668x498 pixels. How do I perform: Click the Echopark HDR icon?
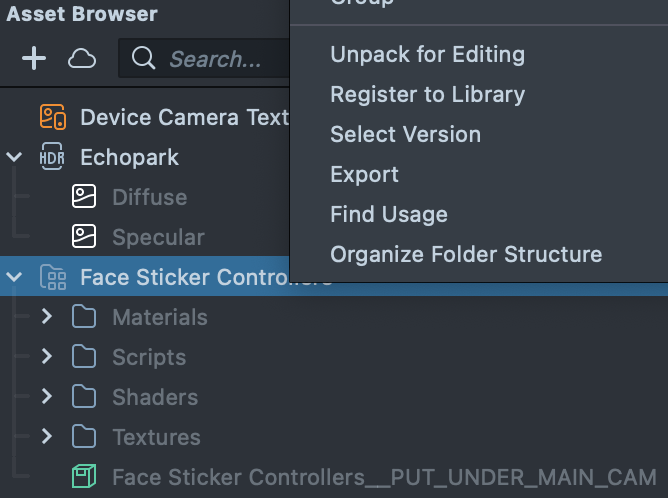click(x=52, y=157)
